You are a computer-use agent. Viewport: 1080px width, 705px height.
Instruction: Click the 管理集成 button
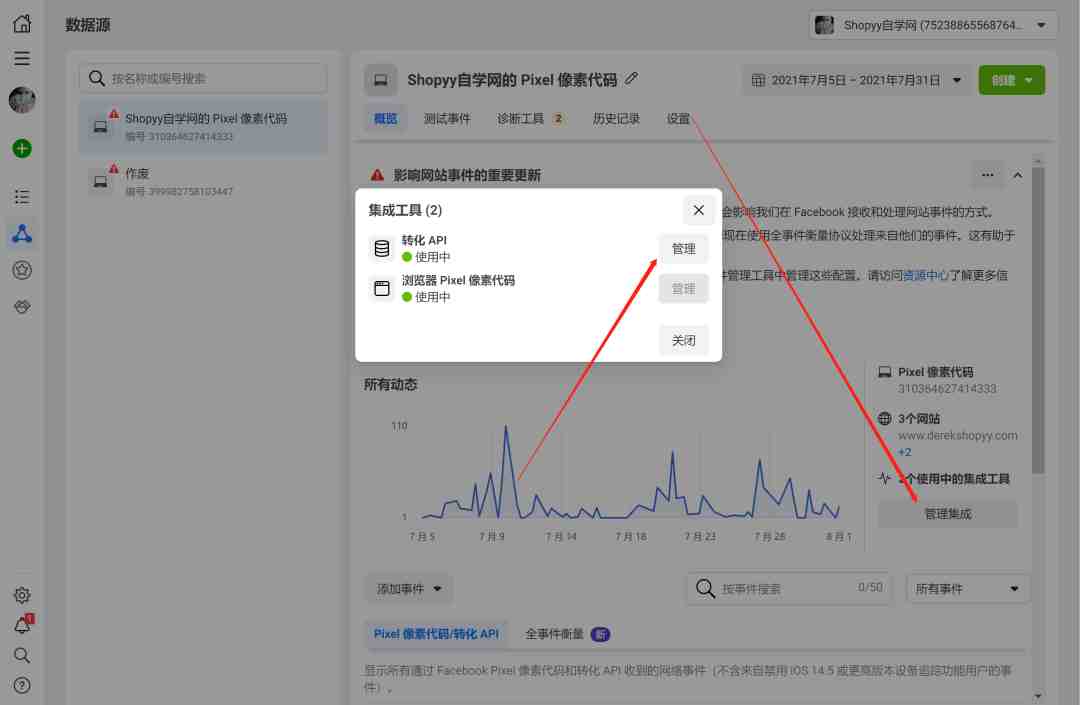[947, 514]
